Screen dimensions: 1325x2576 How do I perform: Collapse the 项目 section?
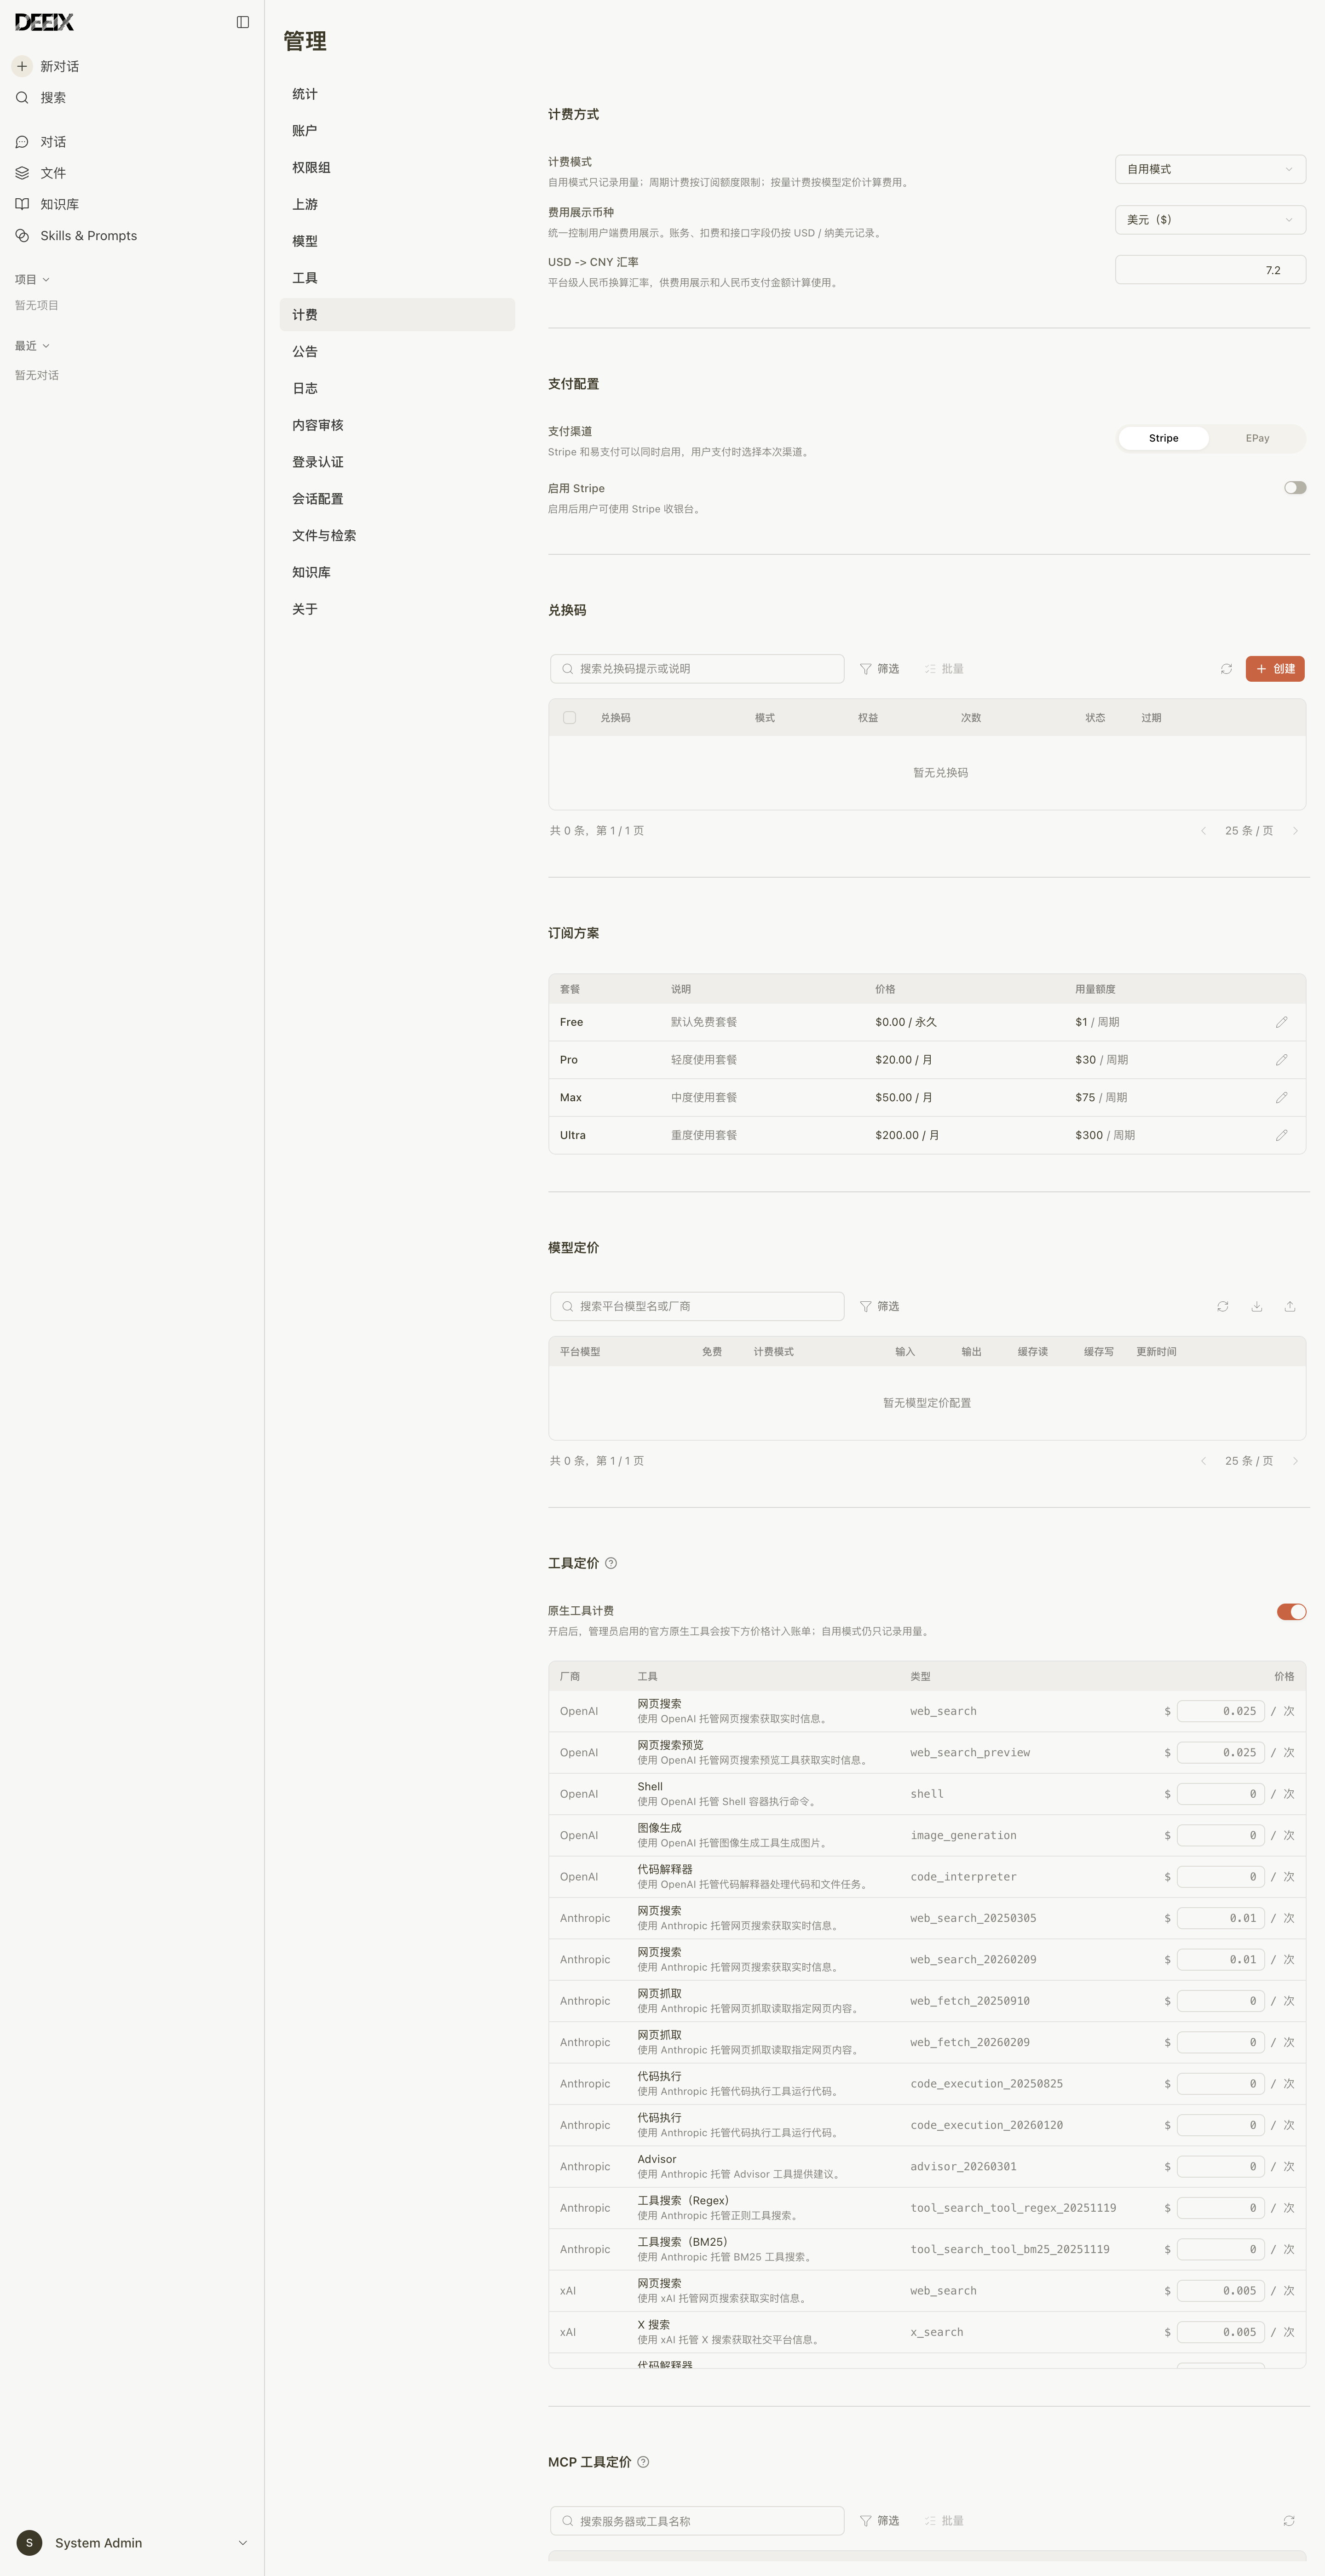click(32, 279)
